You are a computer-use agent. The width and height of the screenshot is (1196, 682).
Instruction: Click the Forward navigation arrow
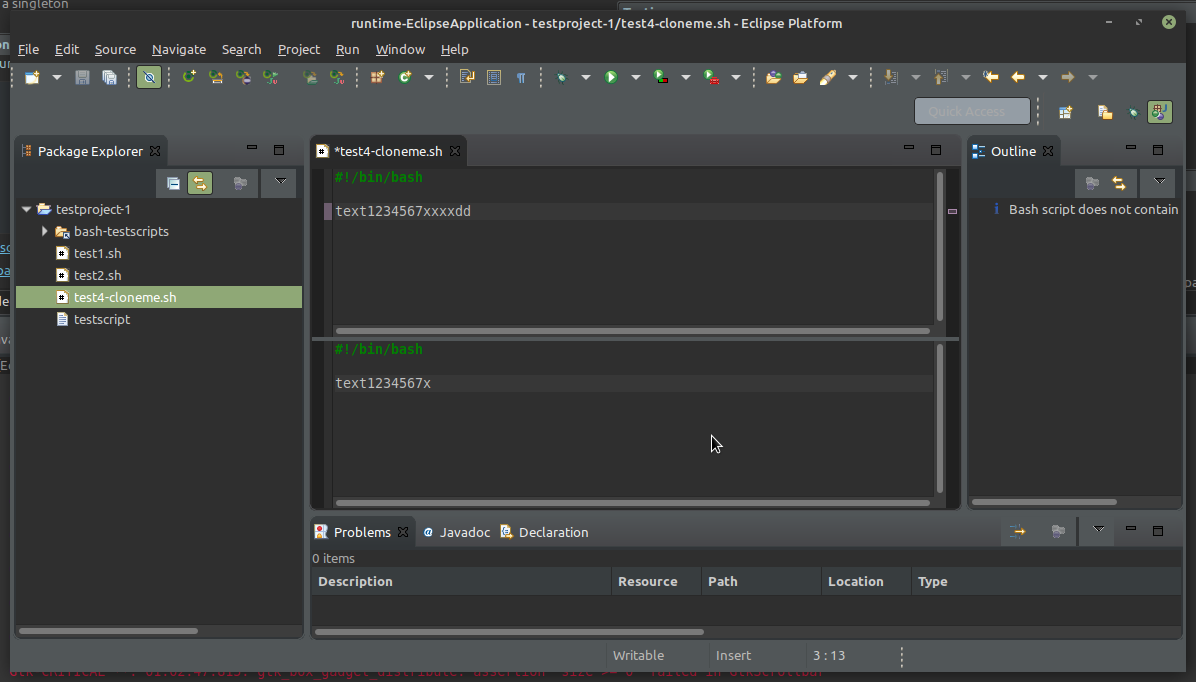(1068, 77)
